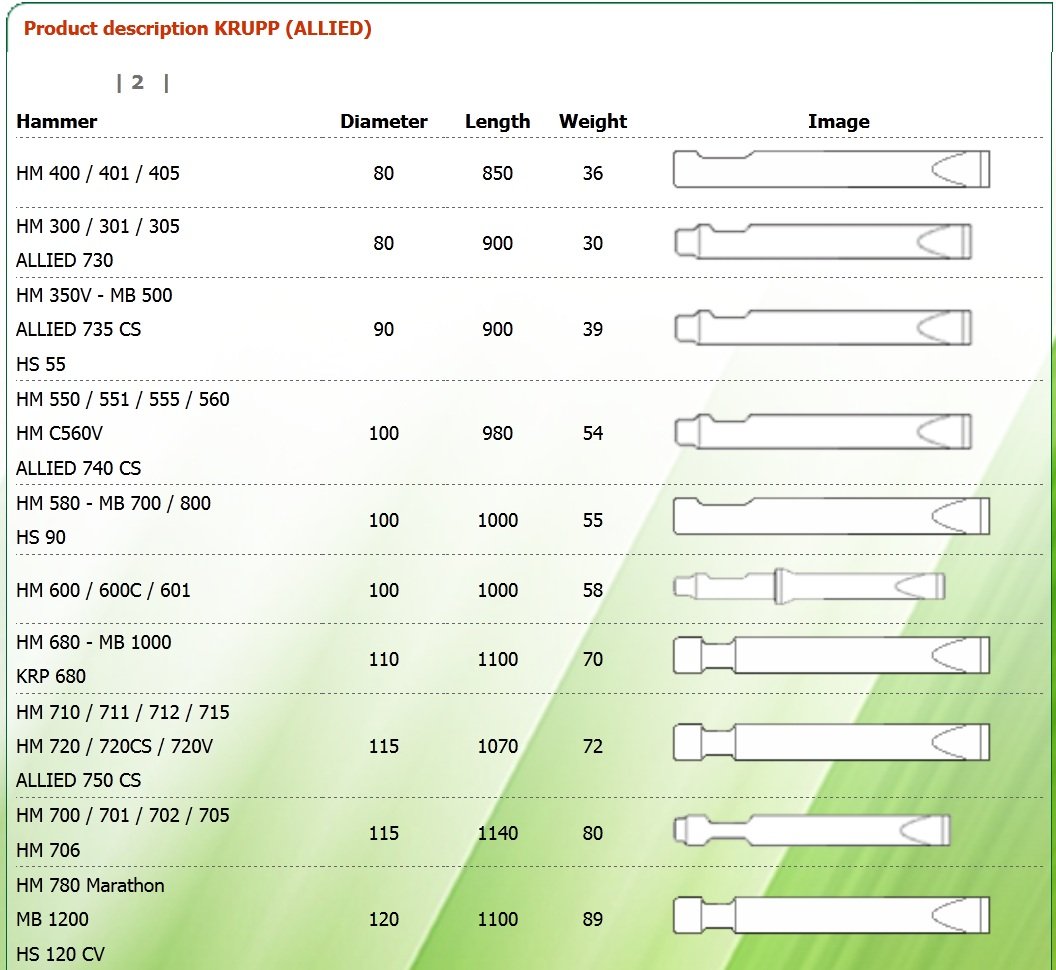The width and height of the screenshot is (1056, 970).
Task: Click the 'HM 706' text
Action: [48, 850]
